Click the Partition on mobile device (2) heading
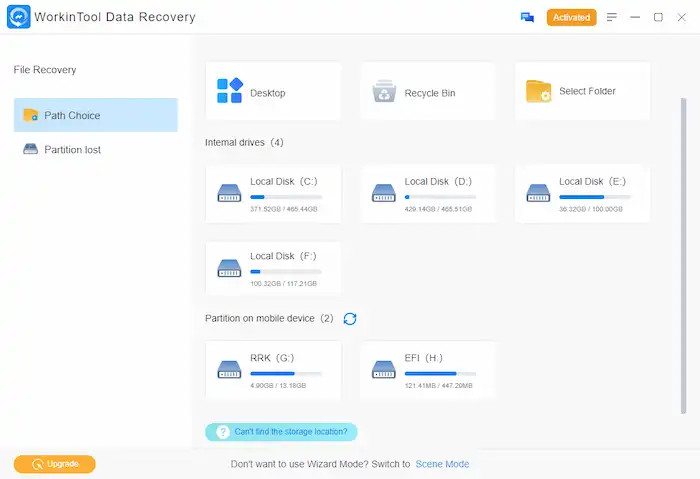Screen dimensions: 700x479 point(269,318)
